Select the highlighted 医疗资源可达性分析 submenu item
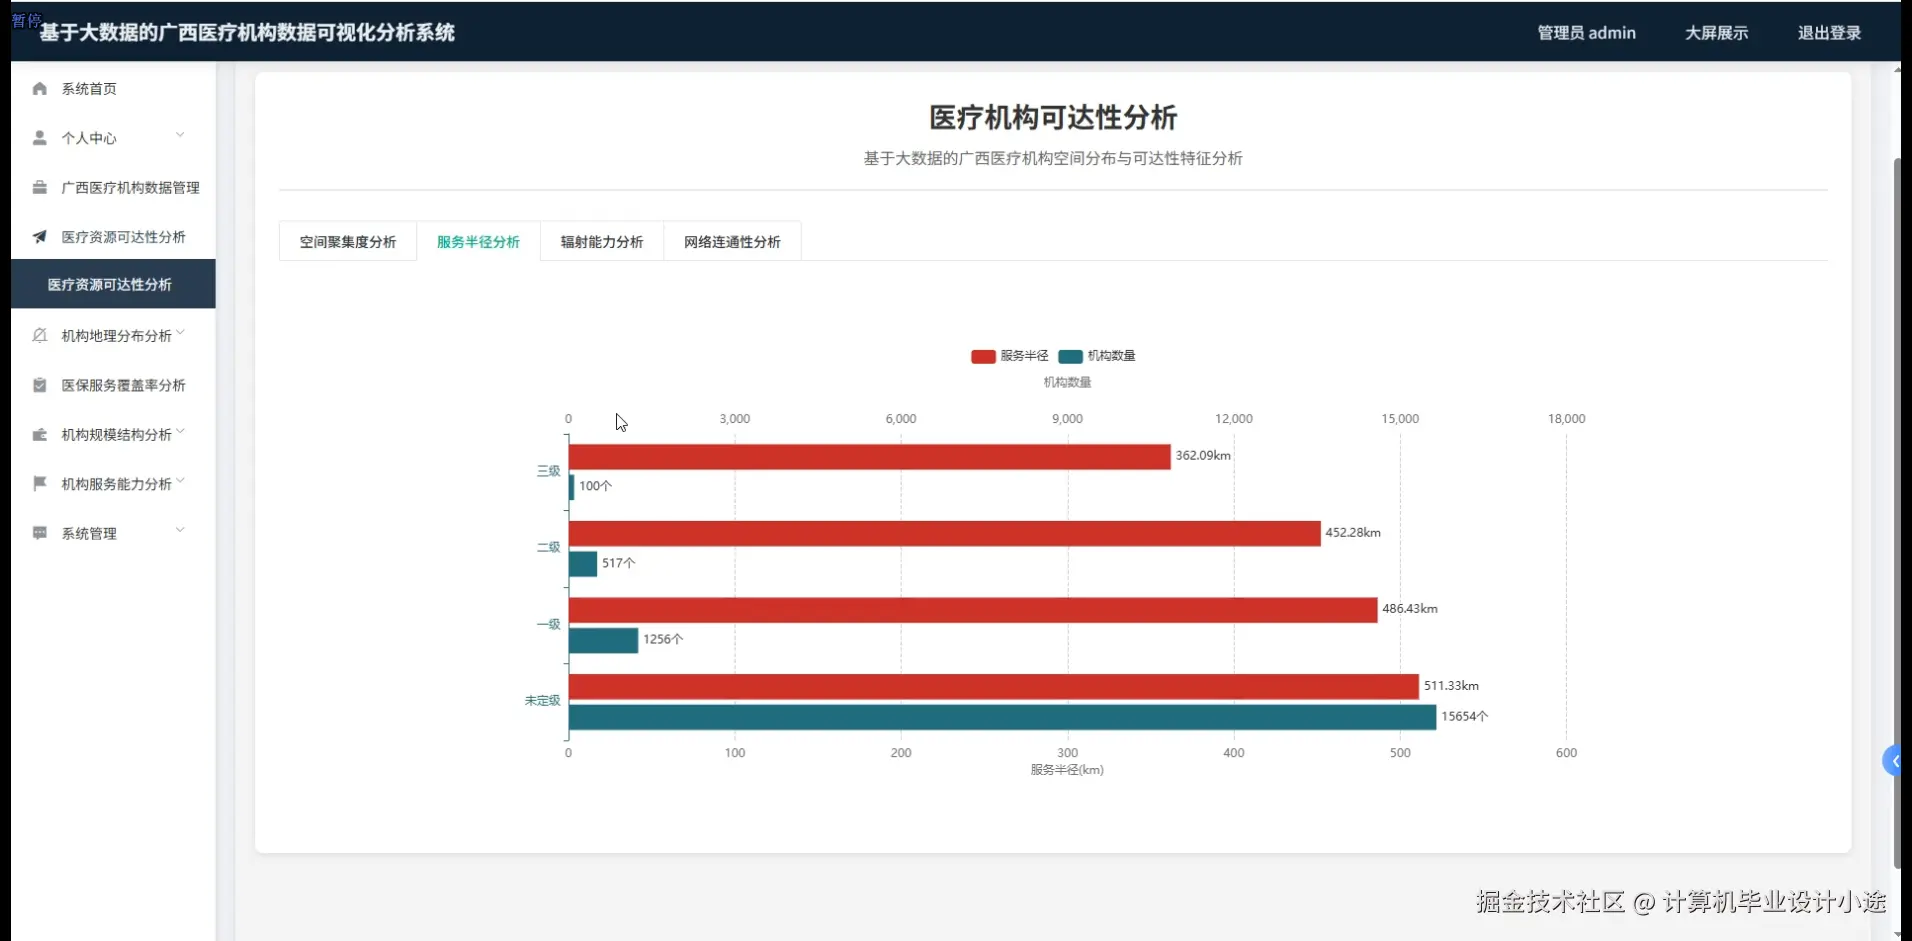The height and width of the screenshot is (941, 1912). [x=113, y=285]
